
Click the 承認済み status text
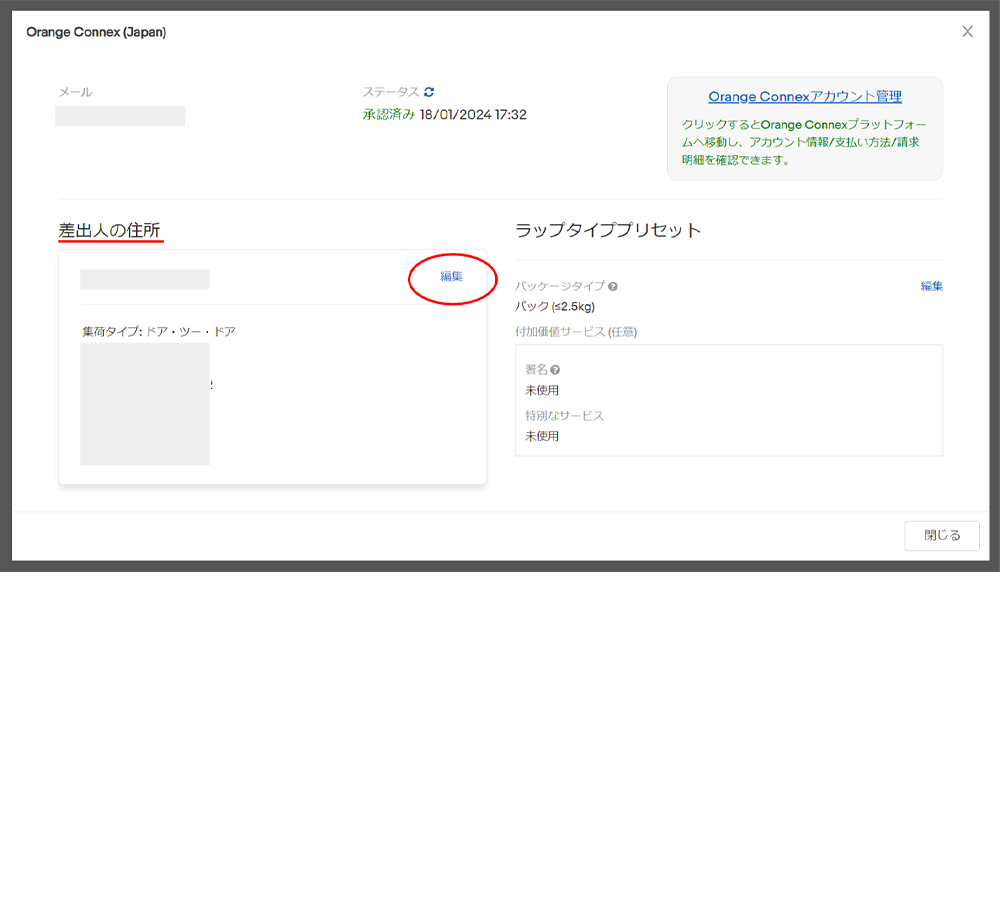[388, 115]
